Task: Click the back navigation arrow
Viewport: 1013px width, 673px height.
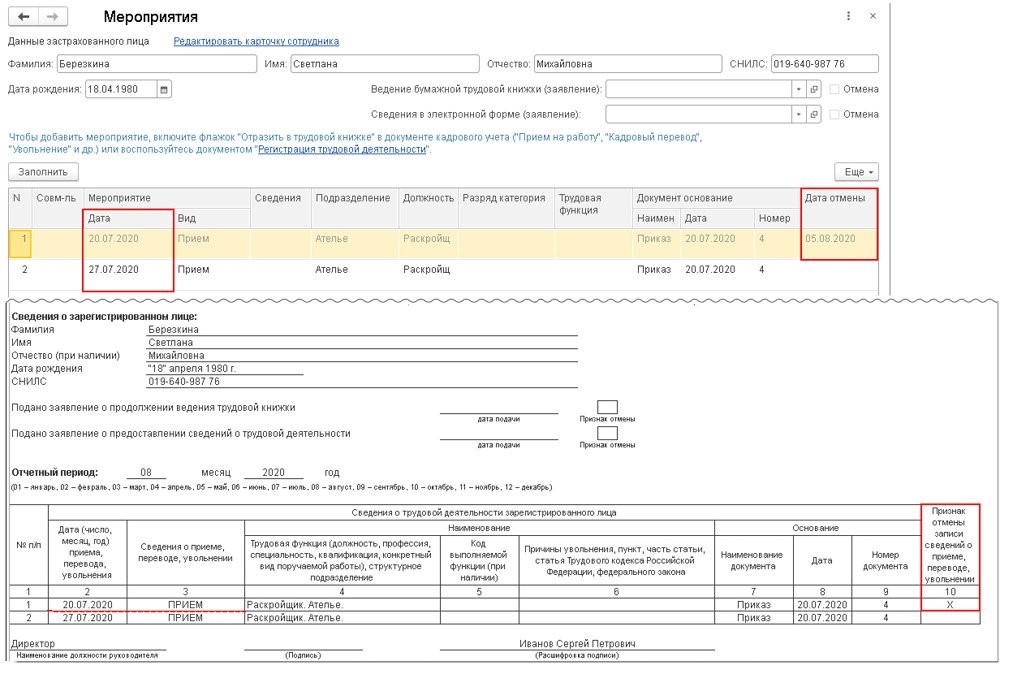Action: tap(24, 17)
